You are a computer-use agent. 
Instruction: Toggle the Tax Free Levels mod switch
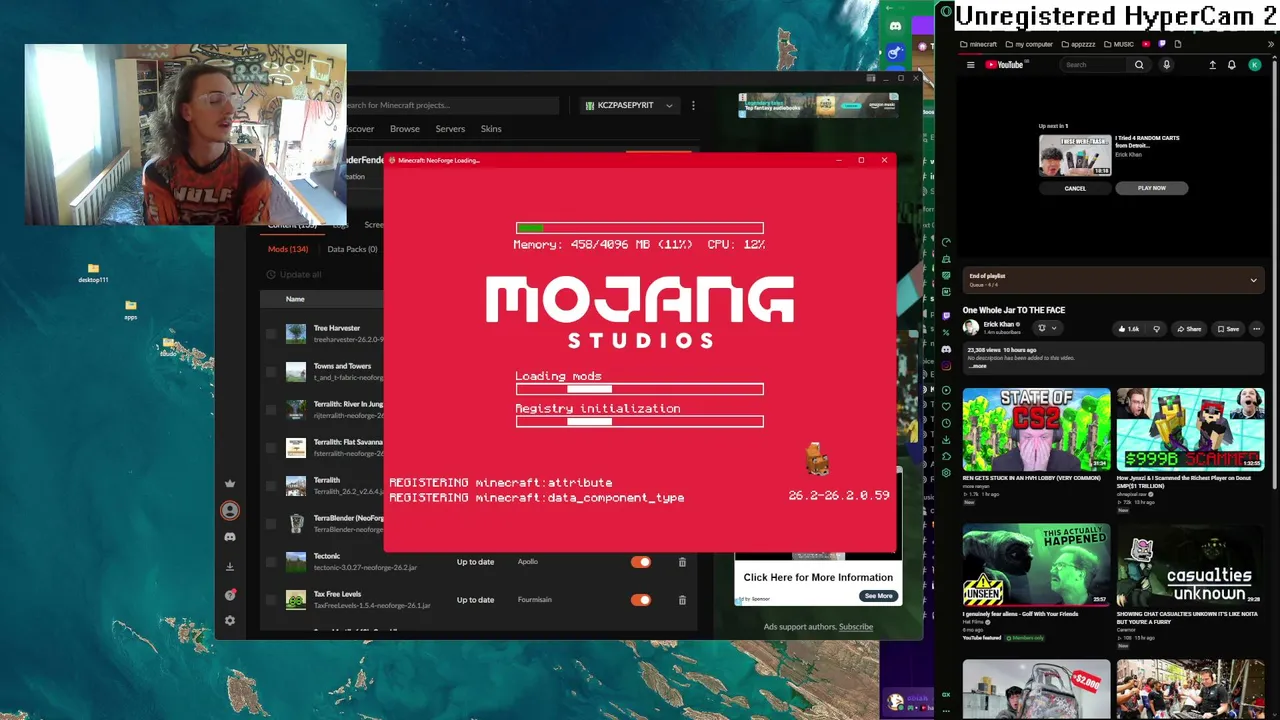641,600
